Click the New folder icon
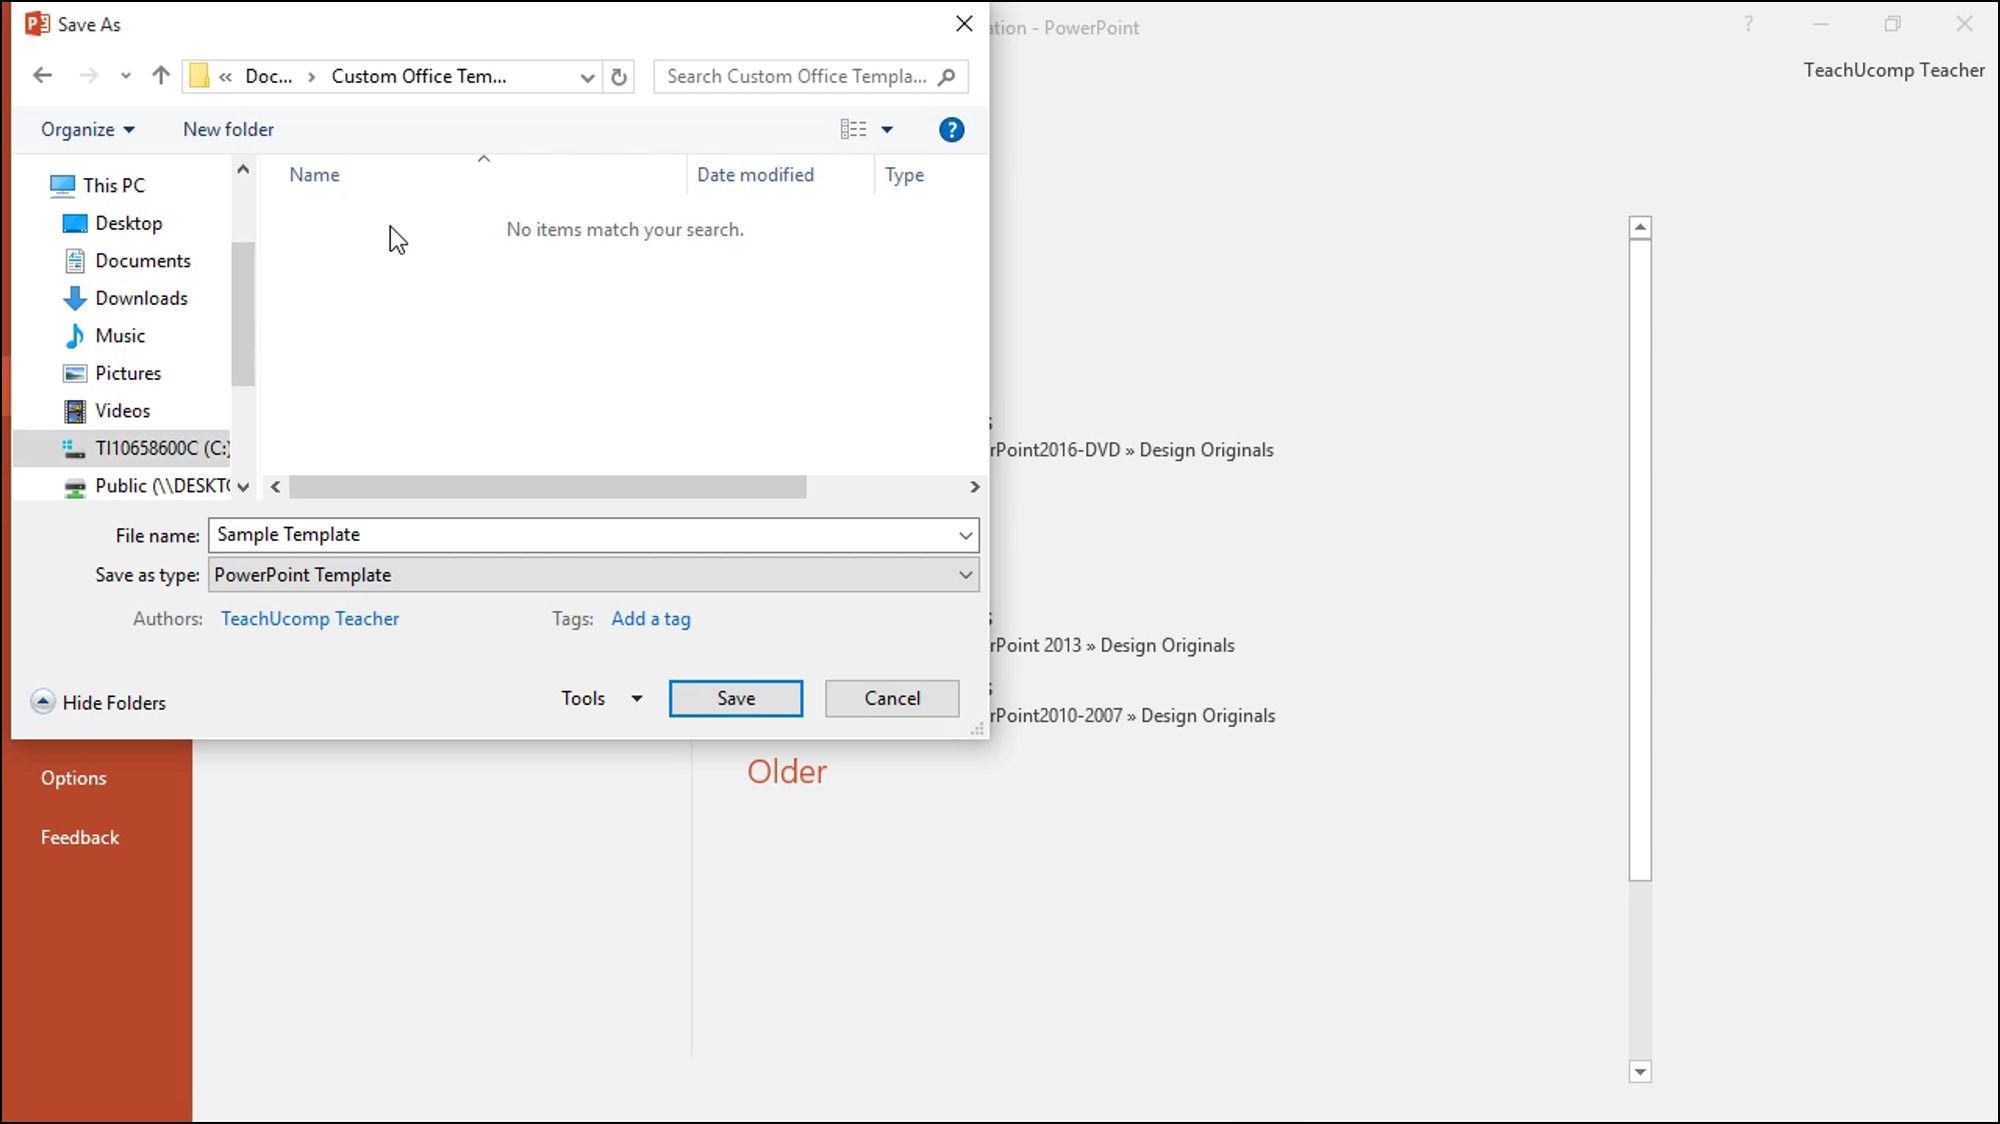2000x1124 pixels. (x=228, y=128)
